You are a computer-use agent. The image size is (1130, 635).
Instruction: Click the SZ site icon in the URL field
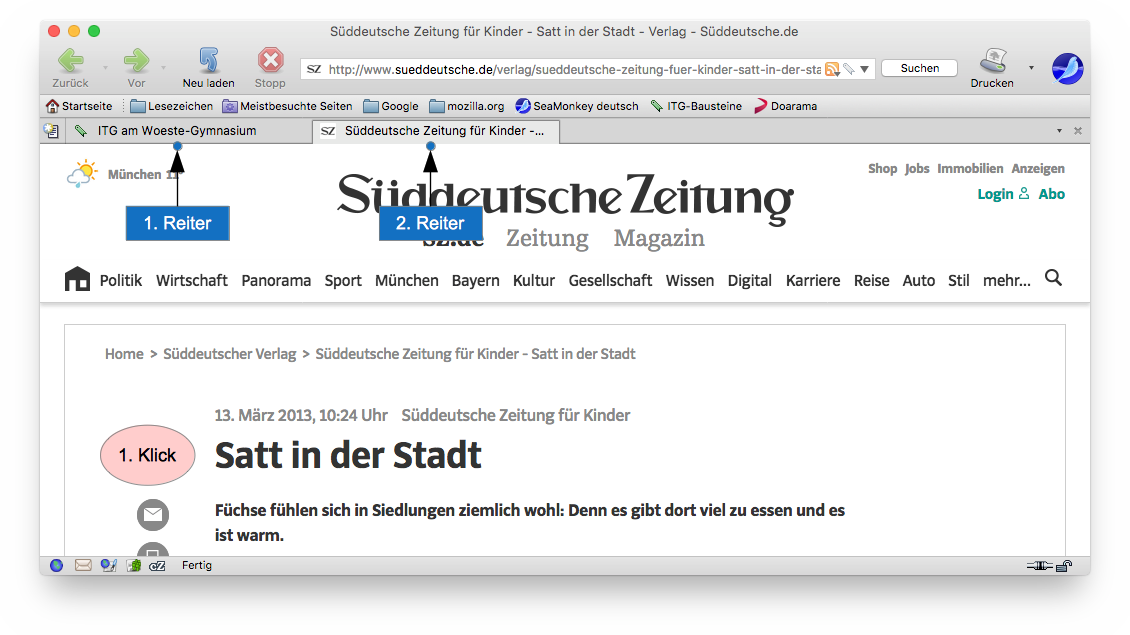point(313,69)
